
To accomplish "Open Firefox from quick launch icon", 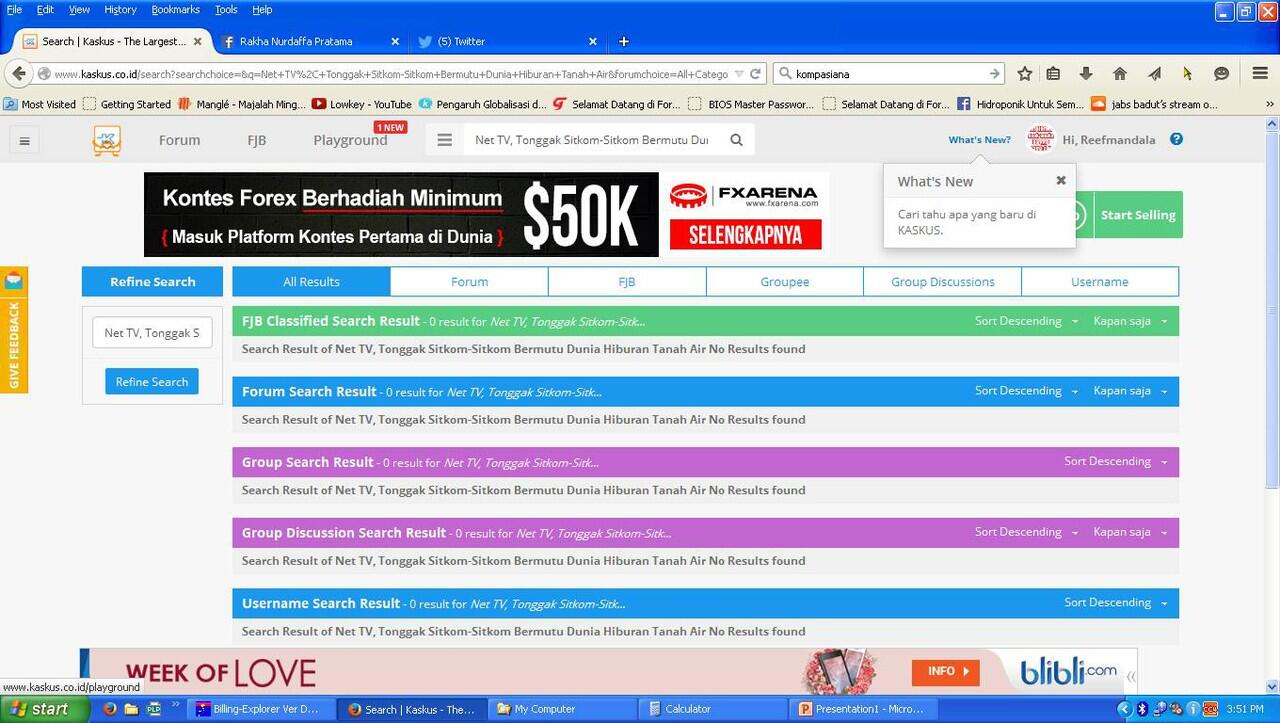I will [110, 709].
